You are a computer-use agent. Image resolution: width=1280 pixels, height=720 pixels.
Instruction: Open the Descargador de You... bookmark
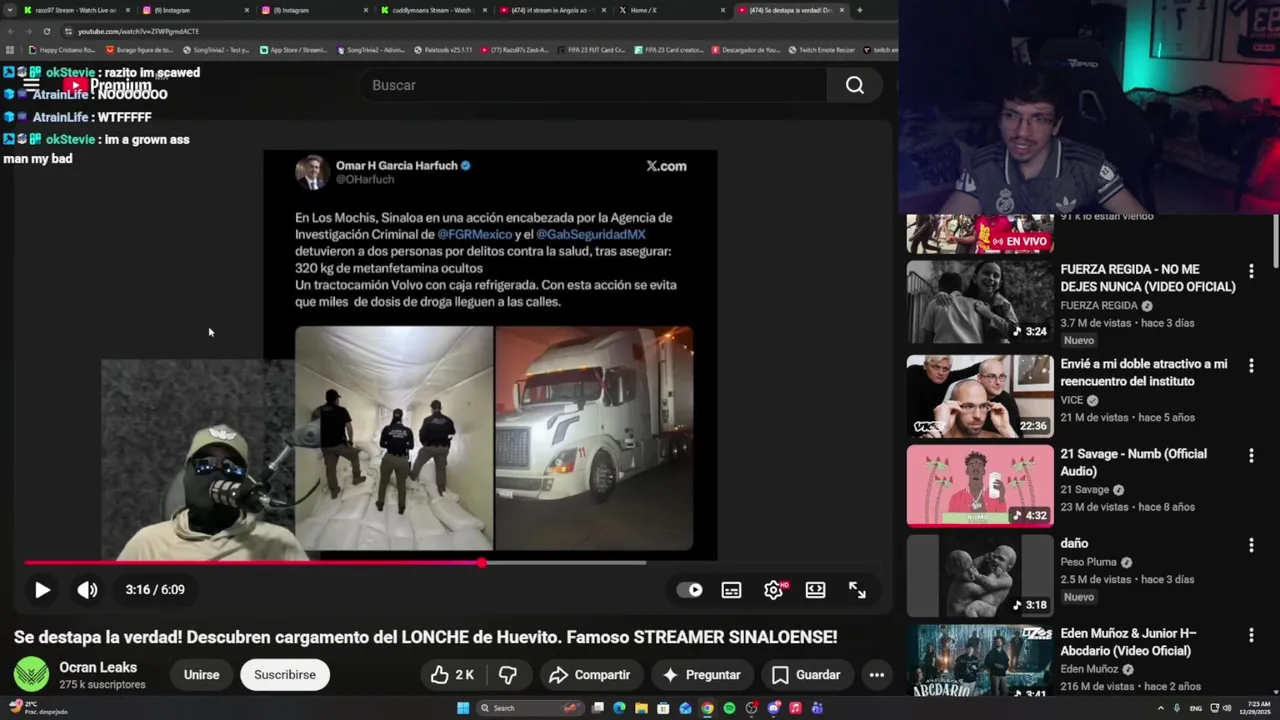[746, 50]
